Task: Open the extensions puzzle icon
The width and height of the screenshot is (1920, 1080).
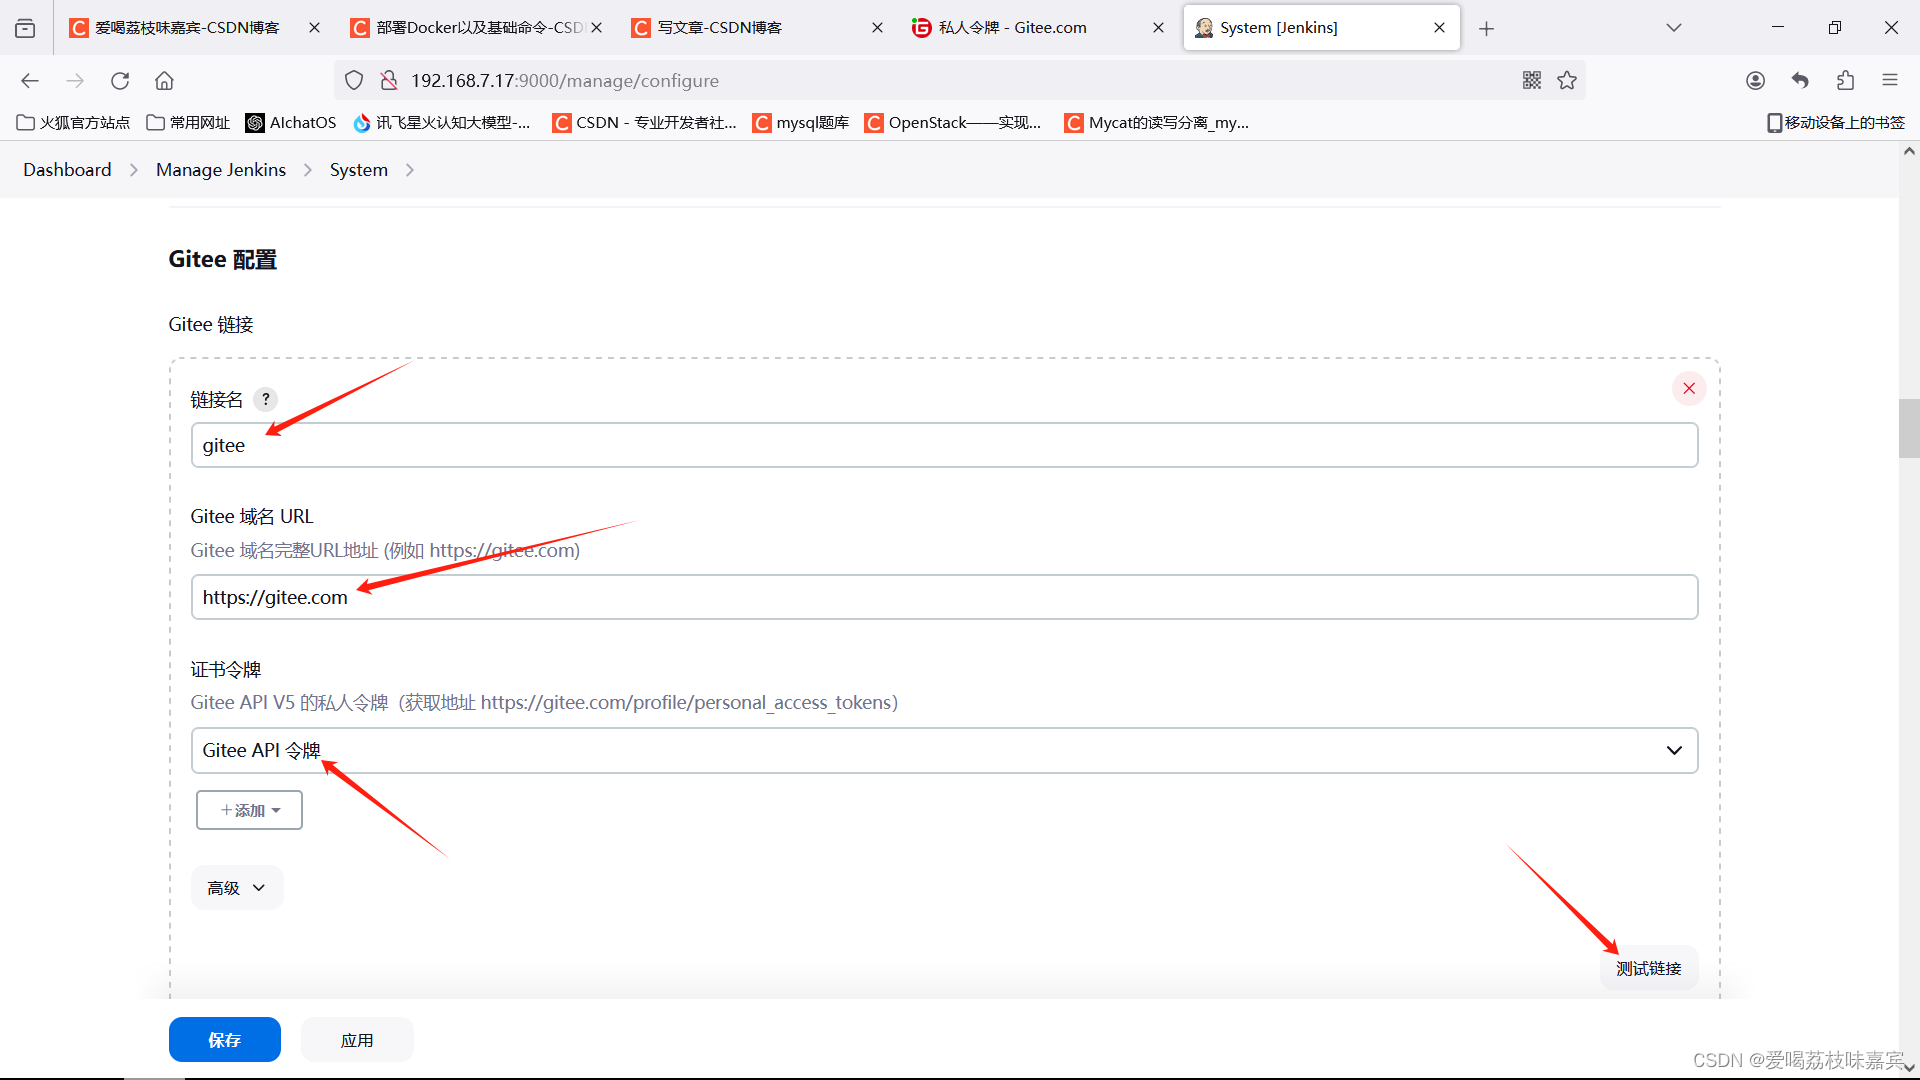Action: [x=1845, y=81]
